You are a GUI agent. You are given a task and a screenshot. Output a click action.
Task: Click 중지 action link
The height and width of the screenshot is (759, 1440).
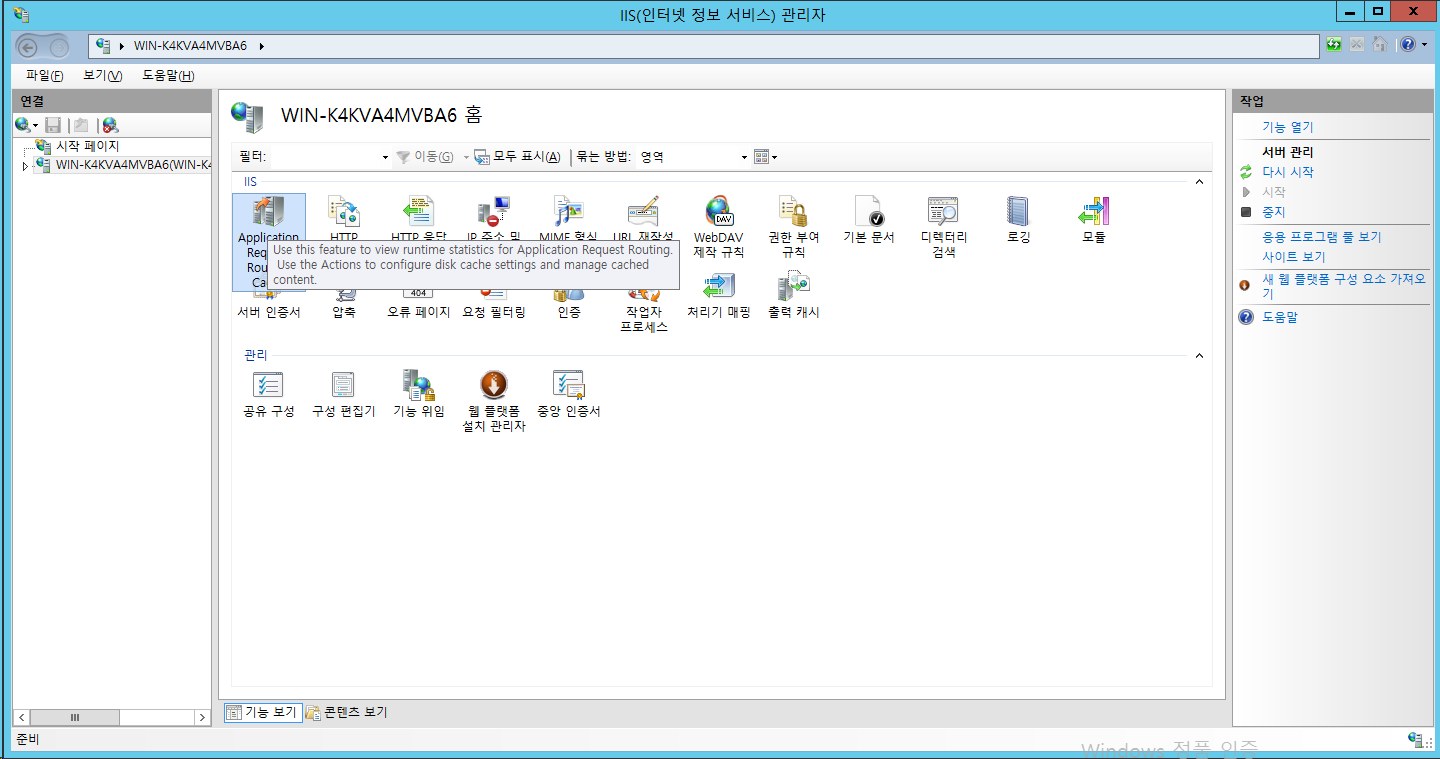pos(1273,212)
